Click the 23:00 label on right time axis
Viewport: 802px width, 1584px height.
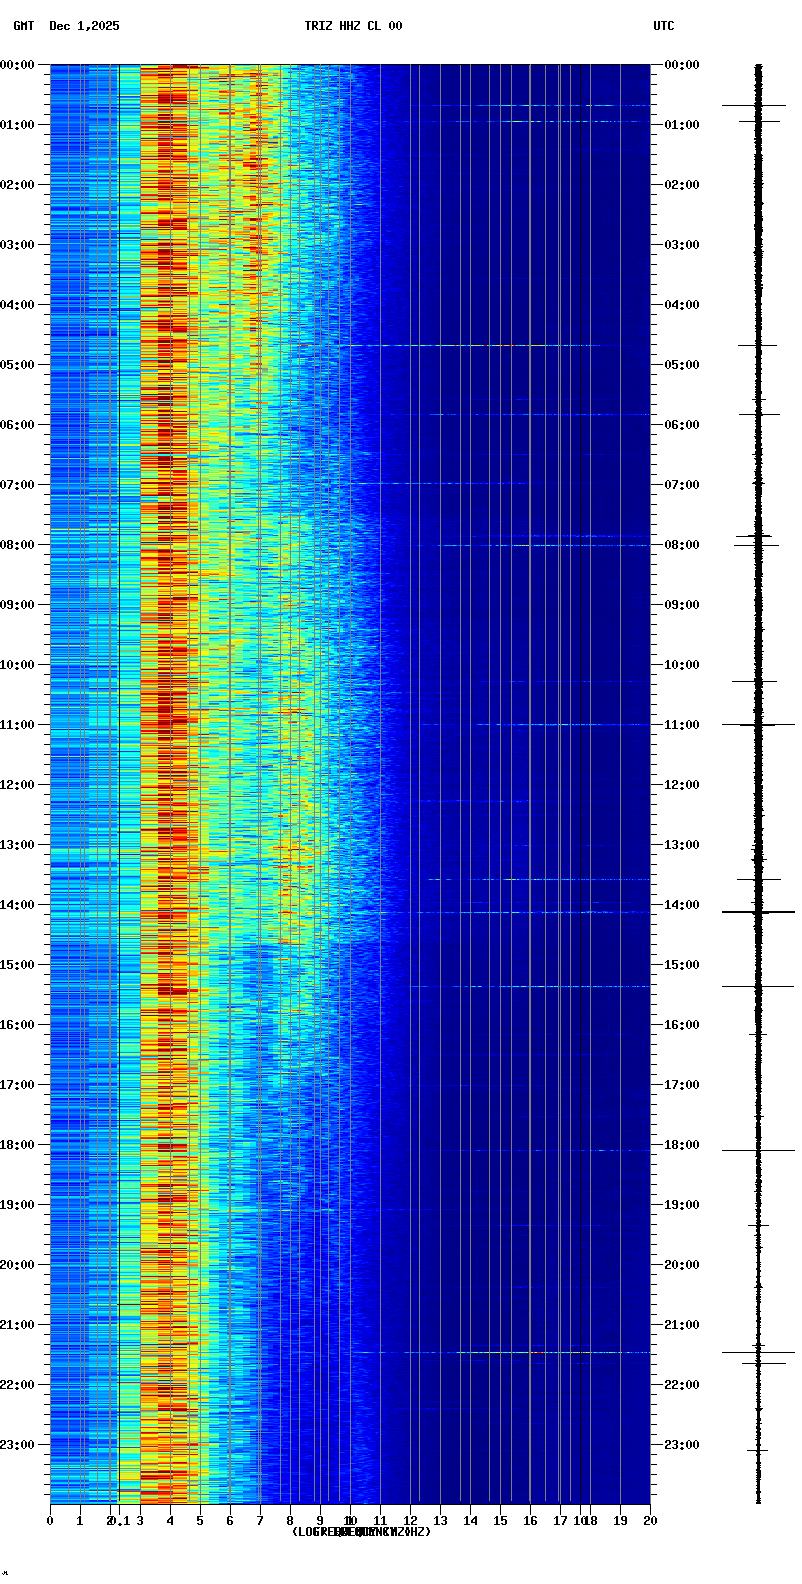click(x=681, y=1445)
